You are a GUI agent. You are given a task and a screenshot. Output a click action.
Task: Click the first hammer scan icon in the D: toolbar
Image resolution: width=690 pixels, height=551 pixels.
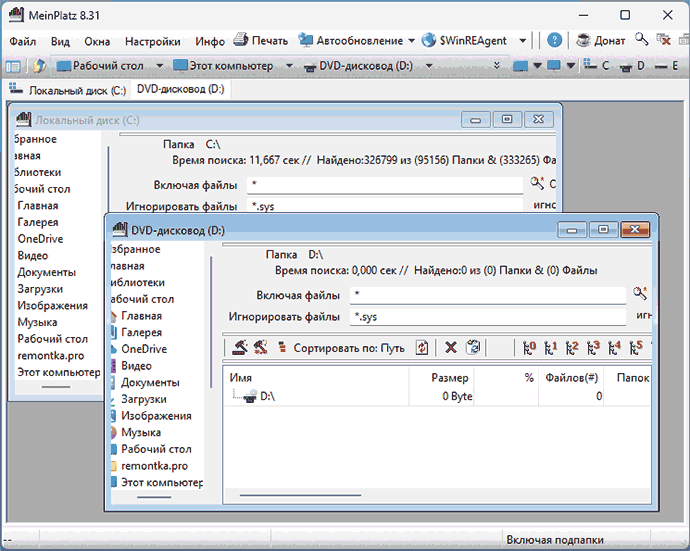tap(240, 347)
